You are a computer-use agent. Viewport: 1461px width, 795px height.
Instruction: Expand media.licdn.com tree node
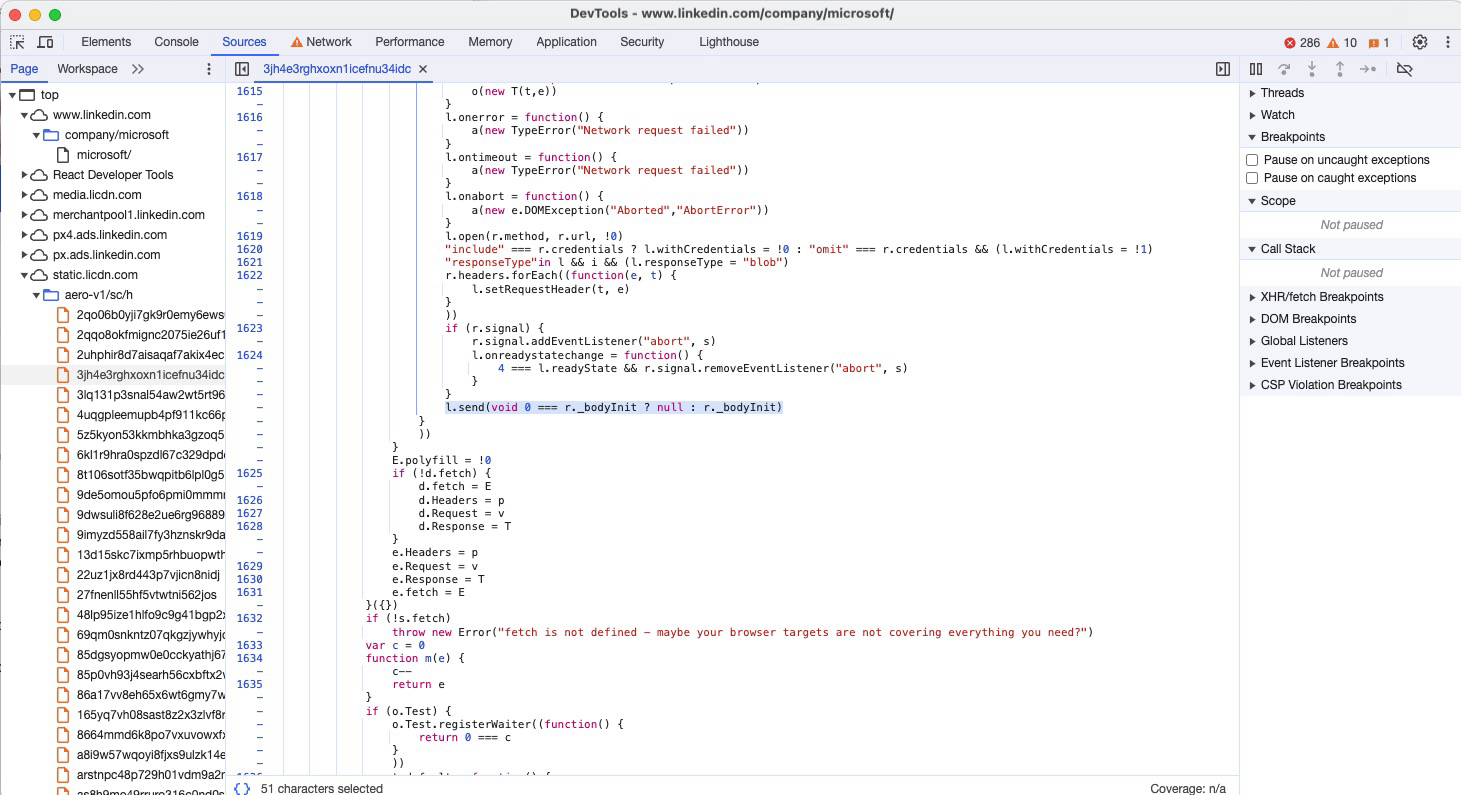coord(24,195)
